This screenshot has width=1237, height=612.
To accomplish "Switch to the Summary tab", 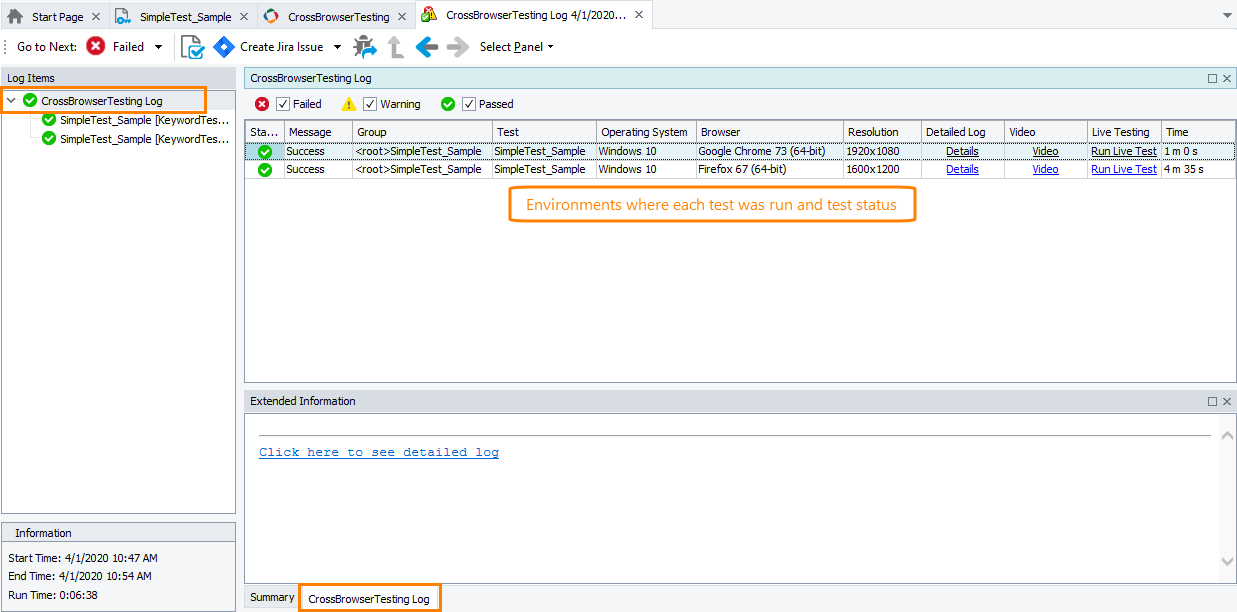I will click(272, 597).
